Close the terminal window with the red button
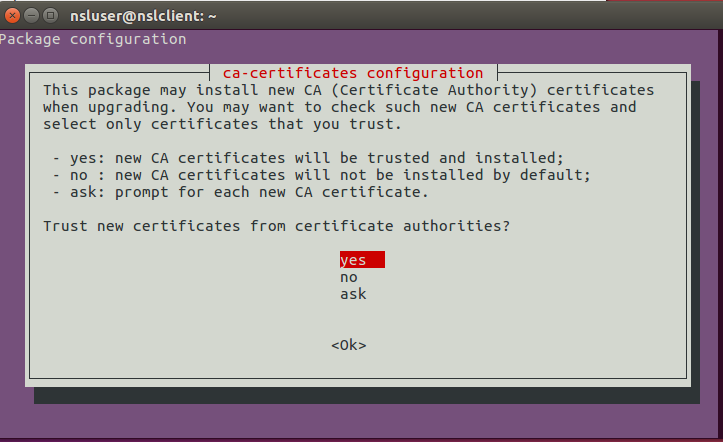 point(12,16)
